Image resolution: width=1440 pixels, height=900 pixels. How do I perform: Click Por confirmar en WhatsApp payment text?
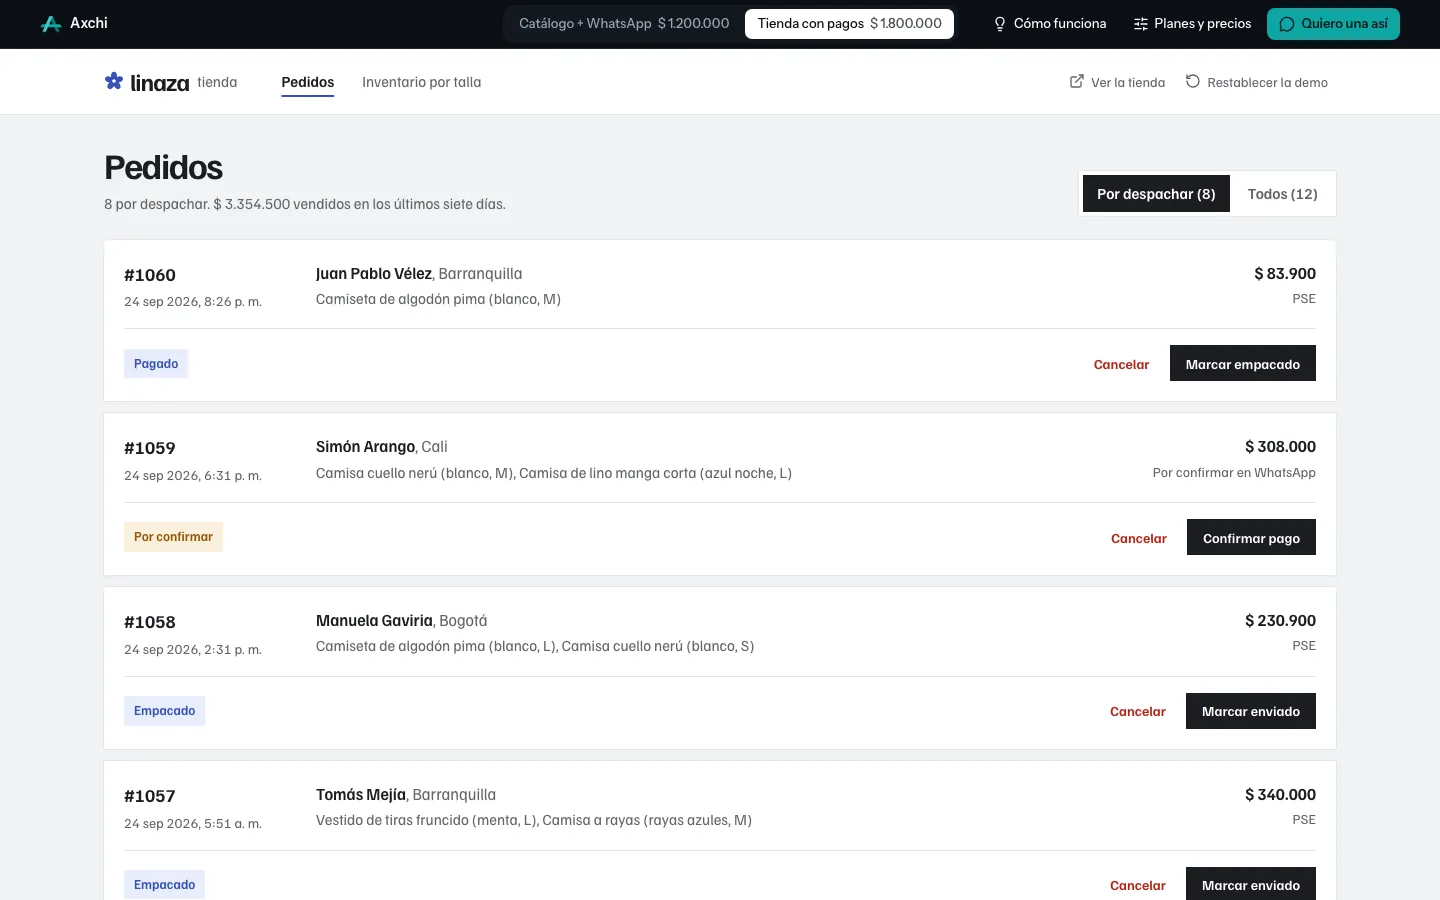point(1234,472)
